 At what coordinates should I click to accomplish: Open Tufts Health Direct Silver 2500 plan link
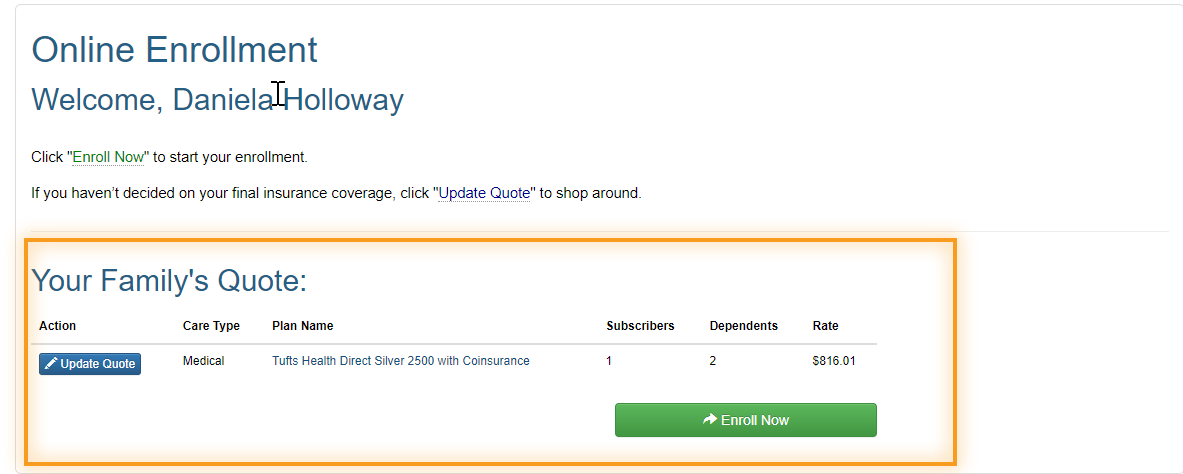click(x=400, y=361)
